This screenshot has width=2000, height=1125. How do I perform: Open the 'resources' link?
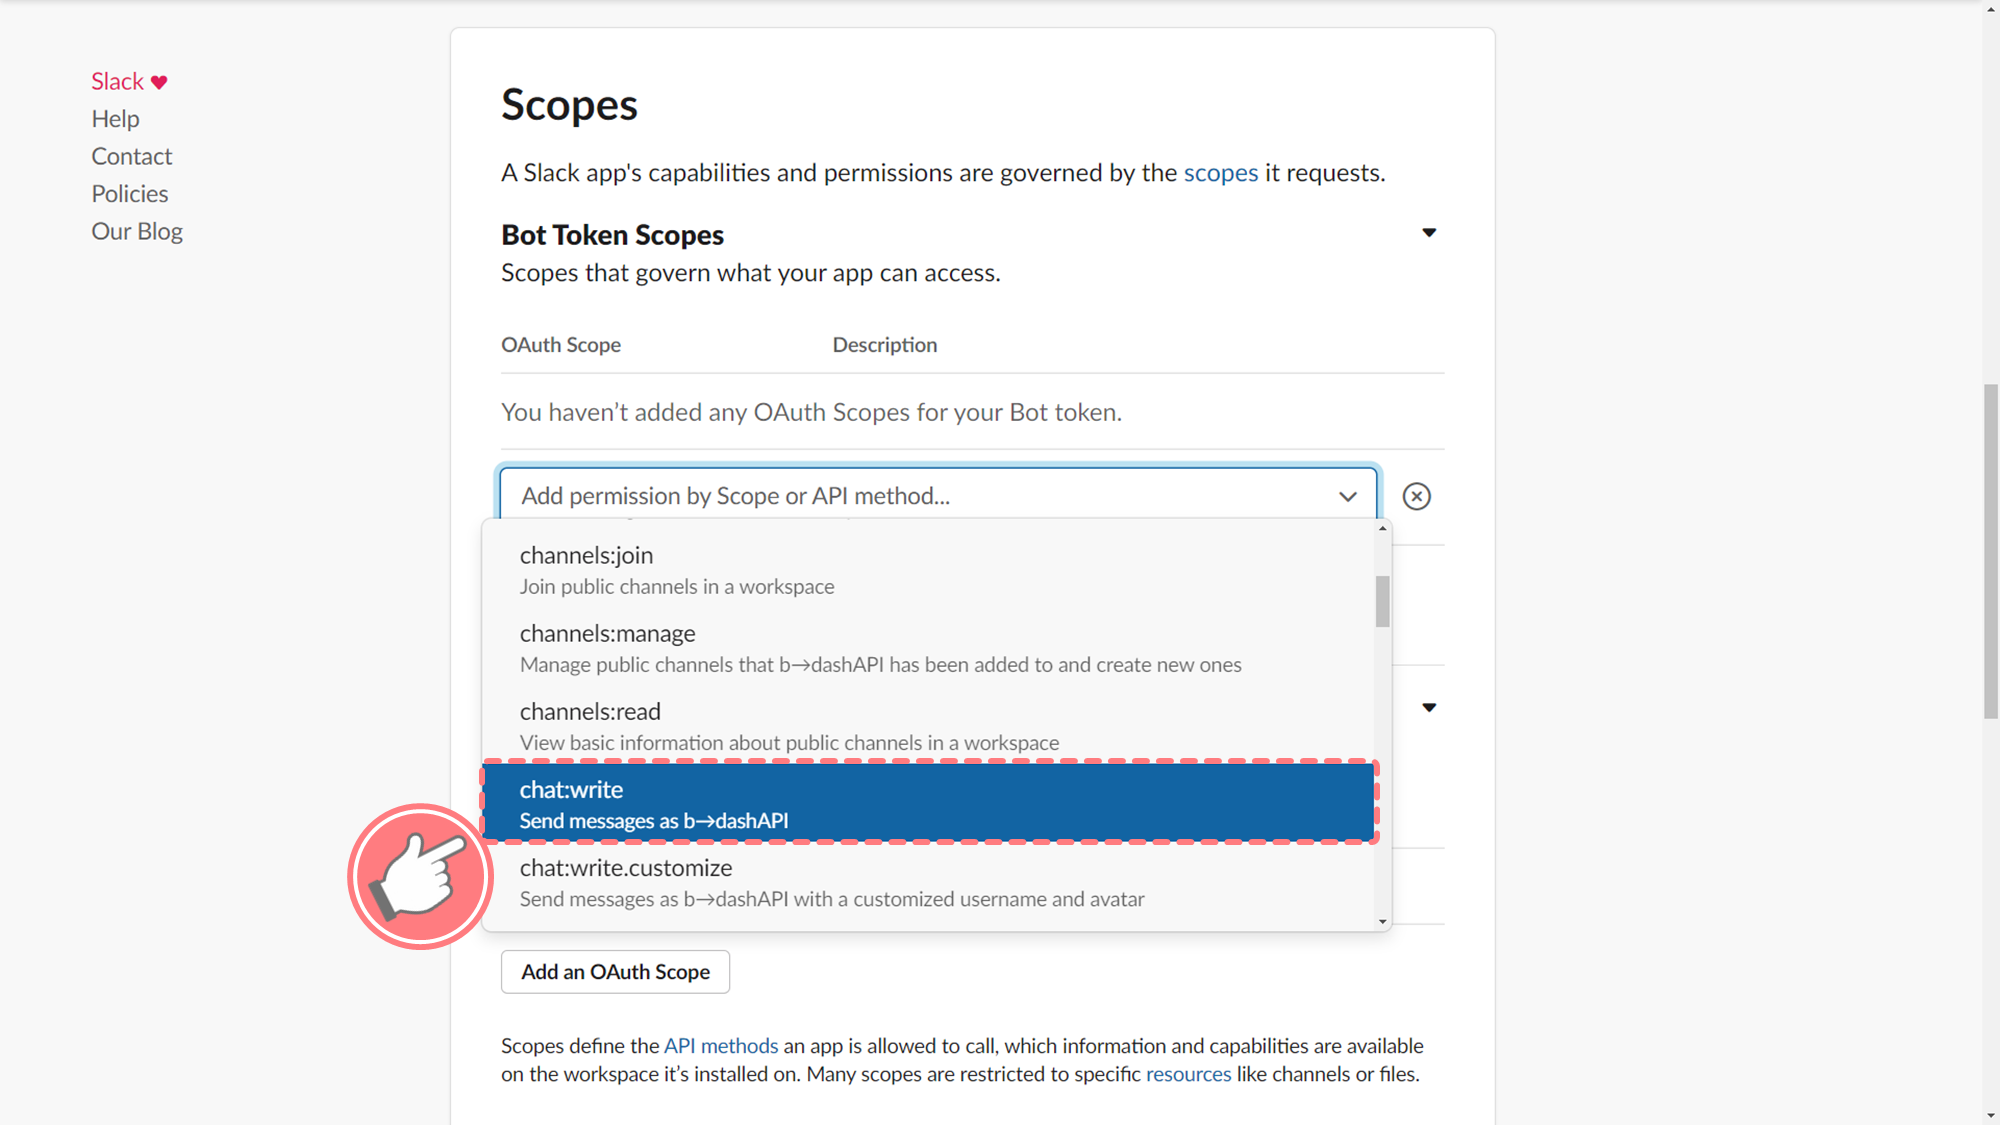(x=1188, y=1073)
